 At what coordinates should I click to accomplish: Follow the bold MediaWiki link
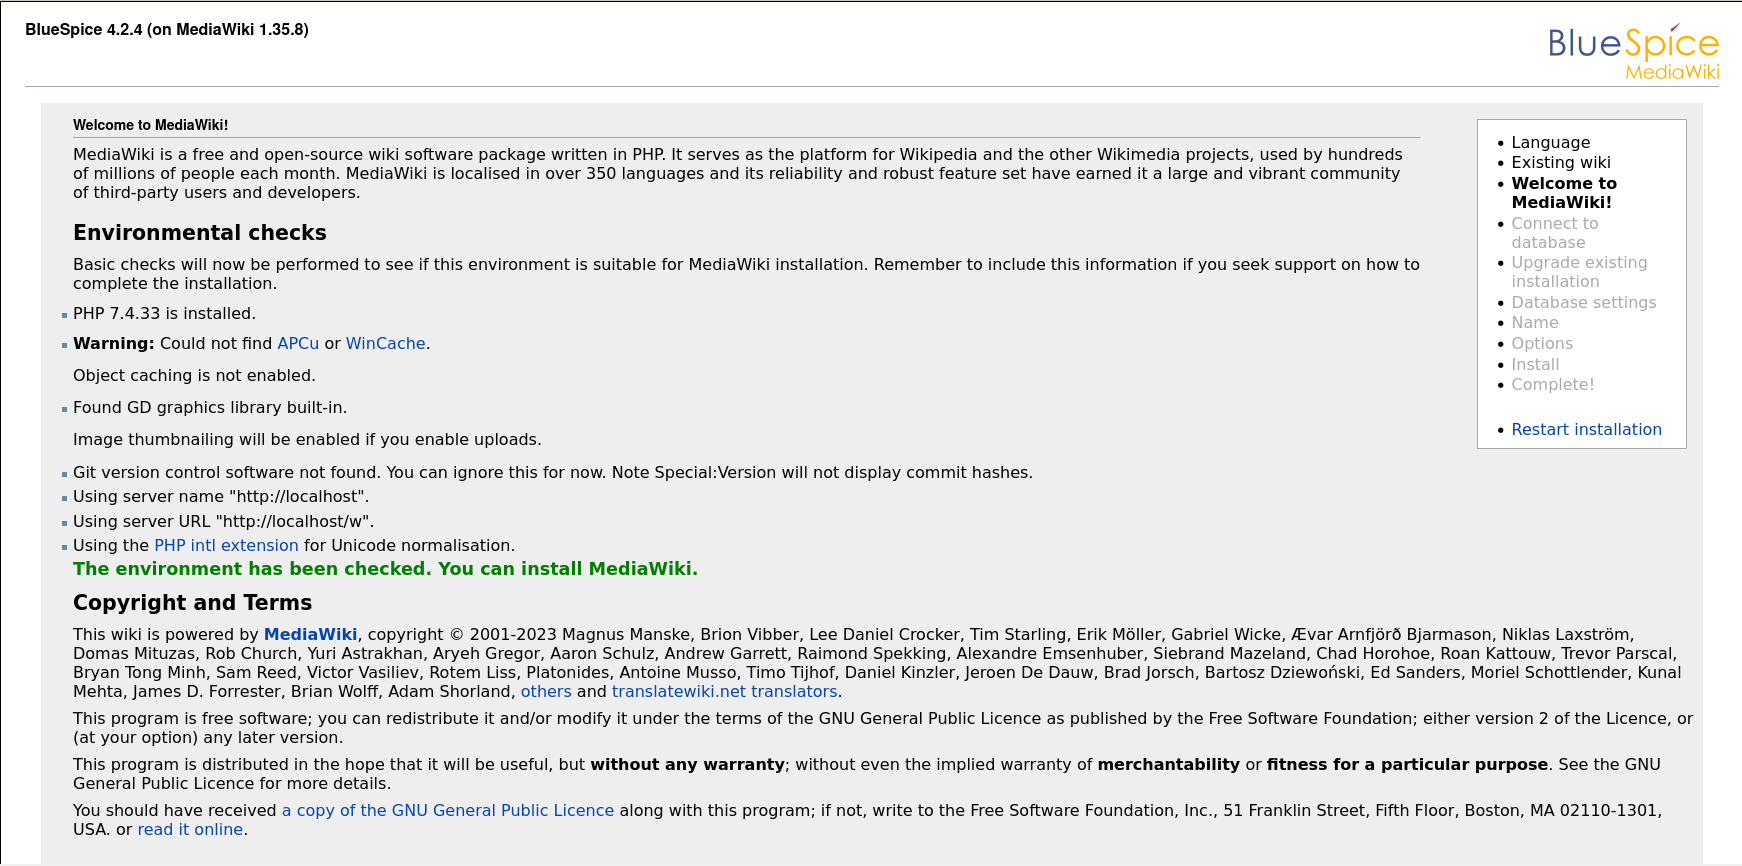click(x=310, y=634)
